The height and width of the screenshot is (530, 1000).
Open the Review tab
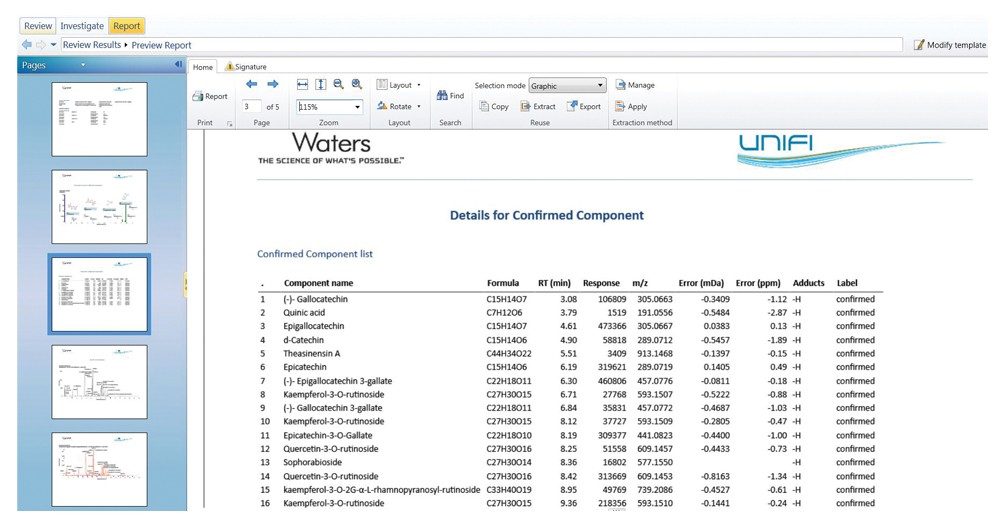tap(38, 26)
